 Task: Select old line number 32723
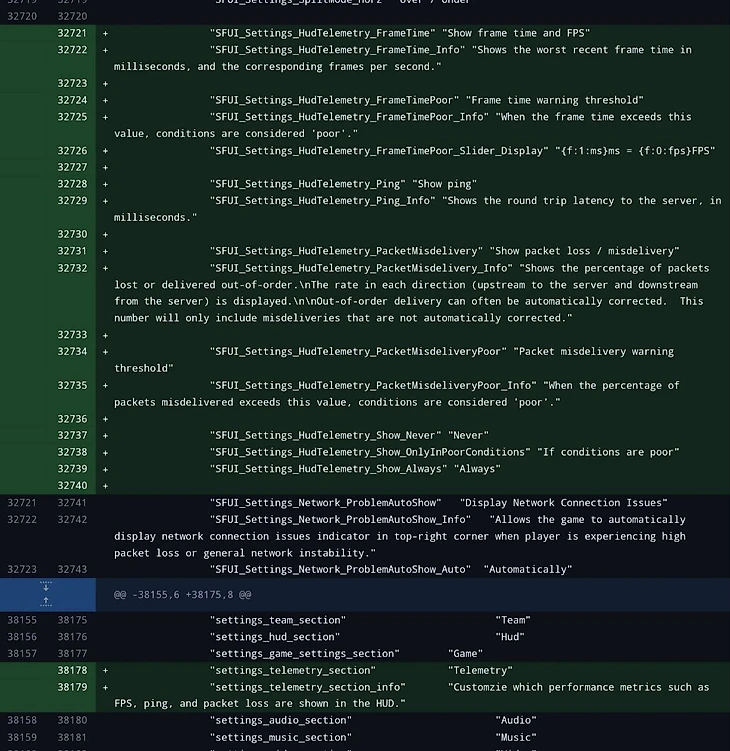coord(22,569)
